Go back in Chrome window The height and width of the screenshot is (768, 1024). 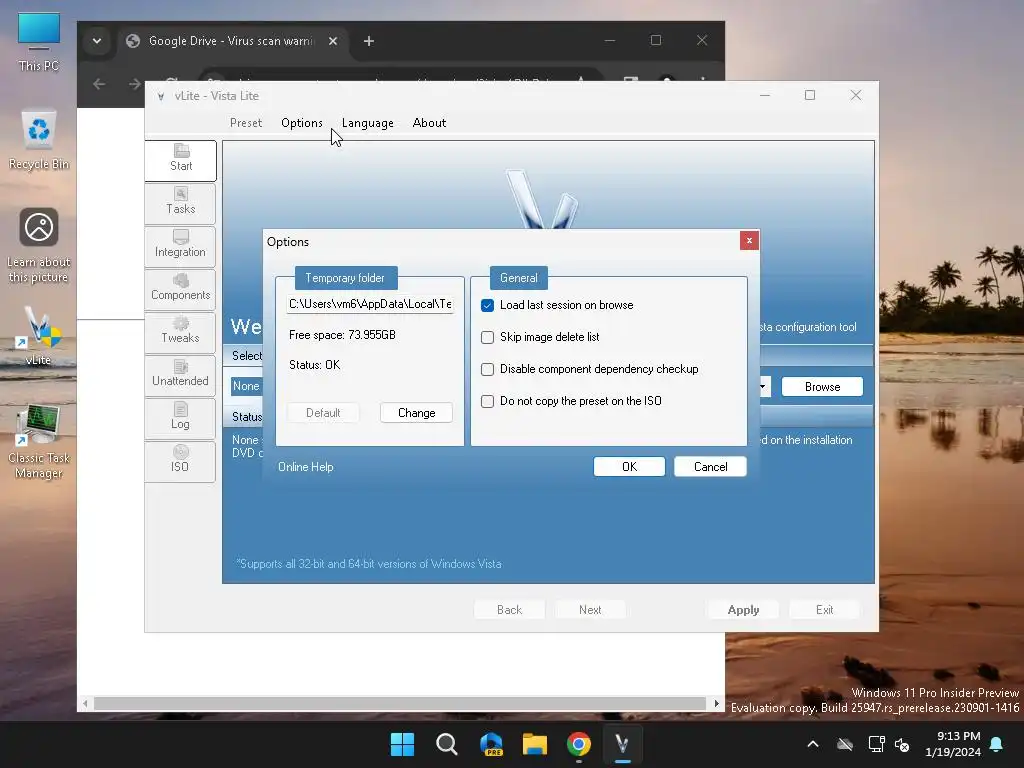point(99,84)
